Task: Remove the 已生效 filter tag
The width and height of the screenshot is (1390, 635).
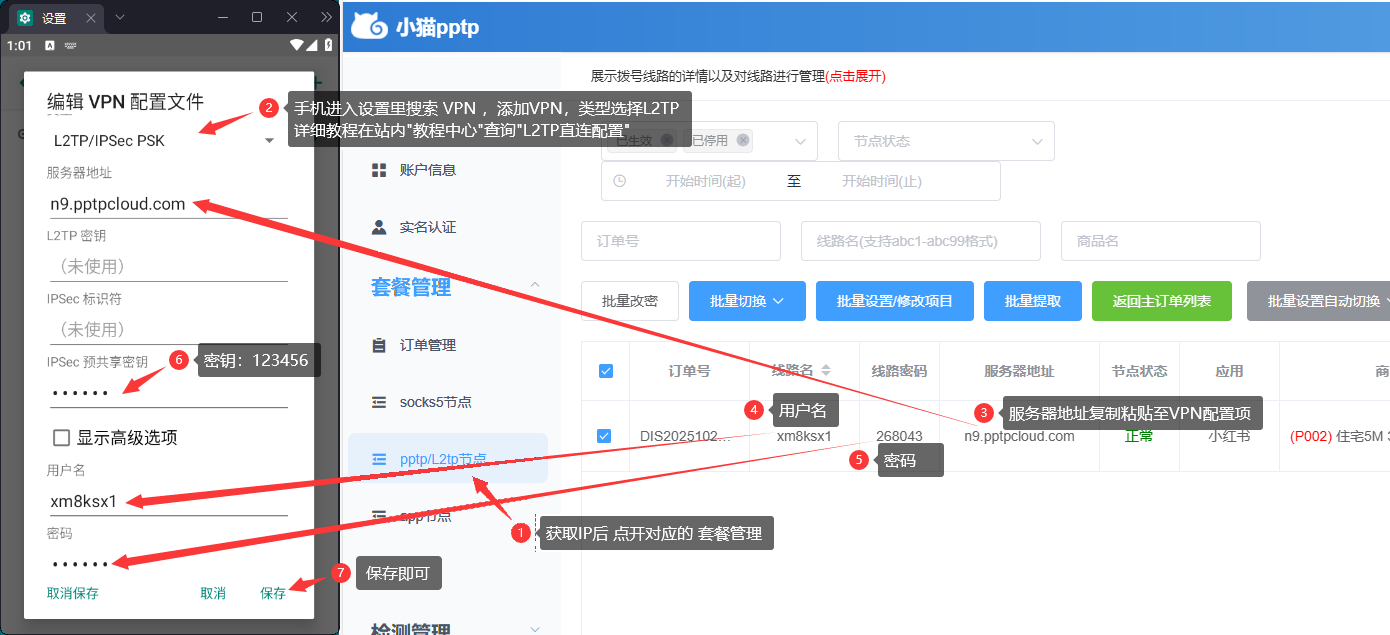Action: pos(667,141)
